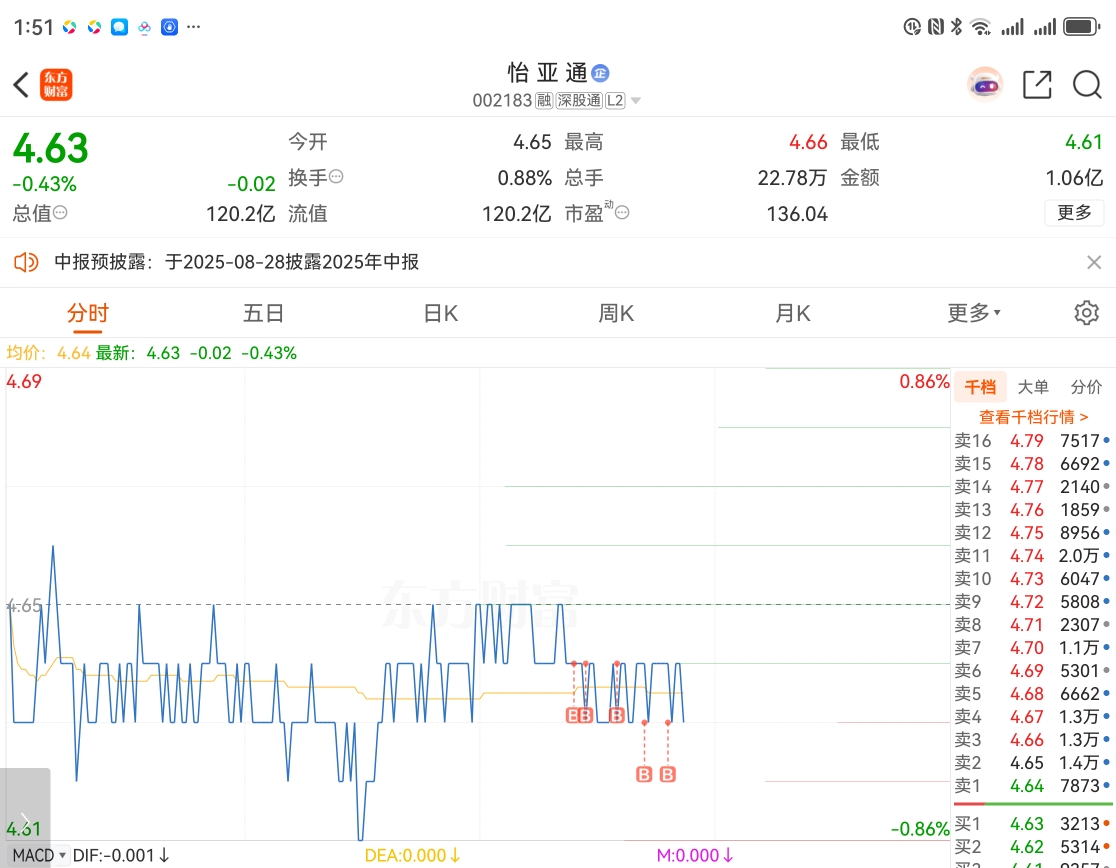Tap the DEA:0.000 indicator value
1116x868 pixels.
(412, 855)
